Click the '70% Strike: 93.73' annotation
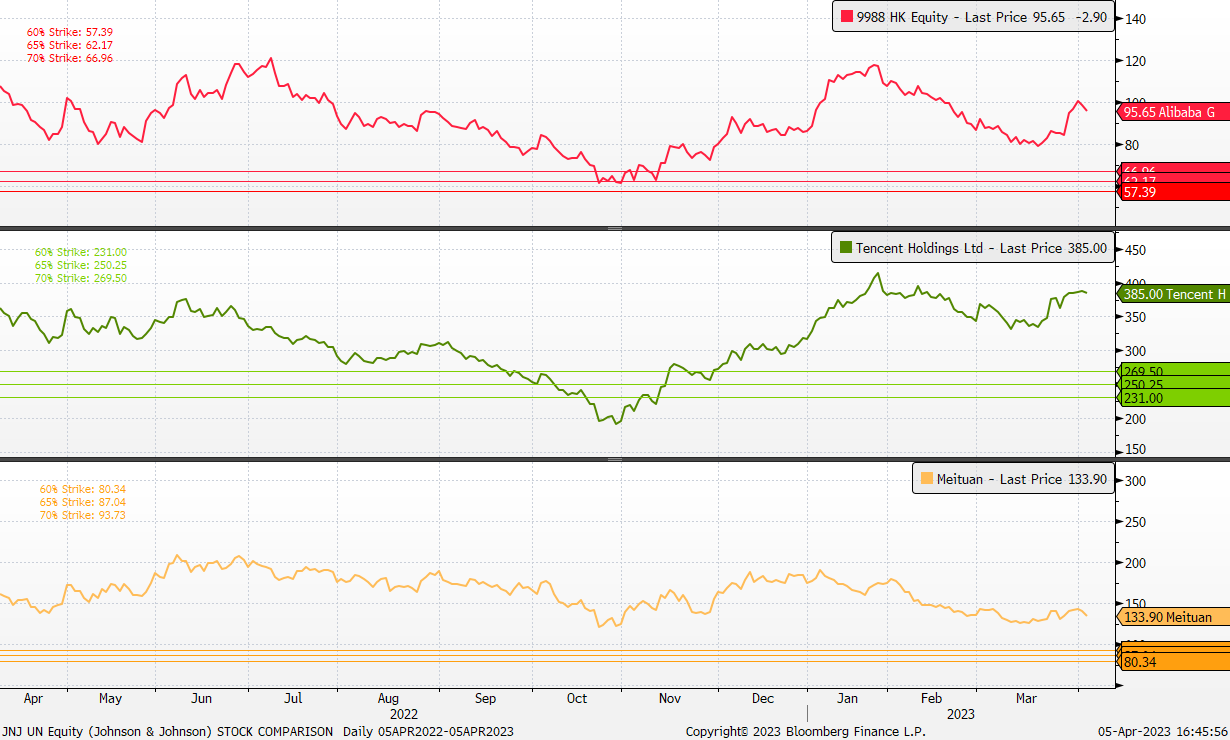Image resolution: width=1230 pixels, height=740 pixels. pos(83,514)
